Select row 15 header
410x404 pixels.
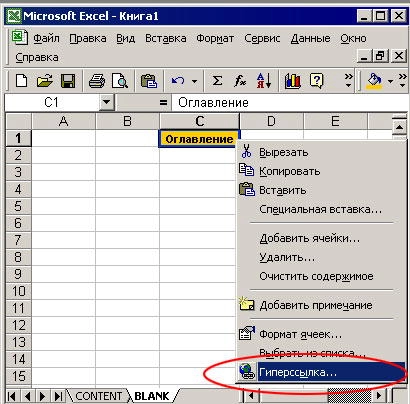pos(18,376)
